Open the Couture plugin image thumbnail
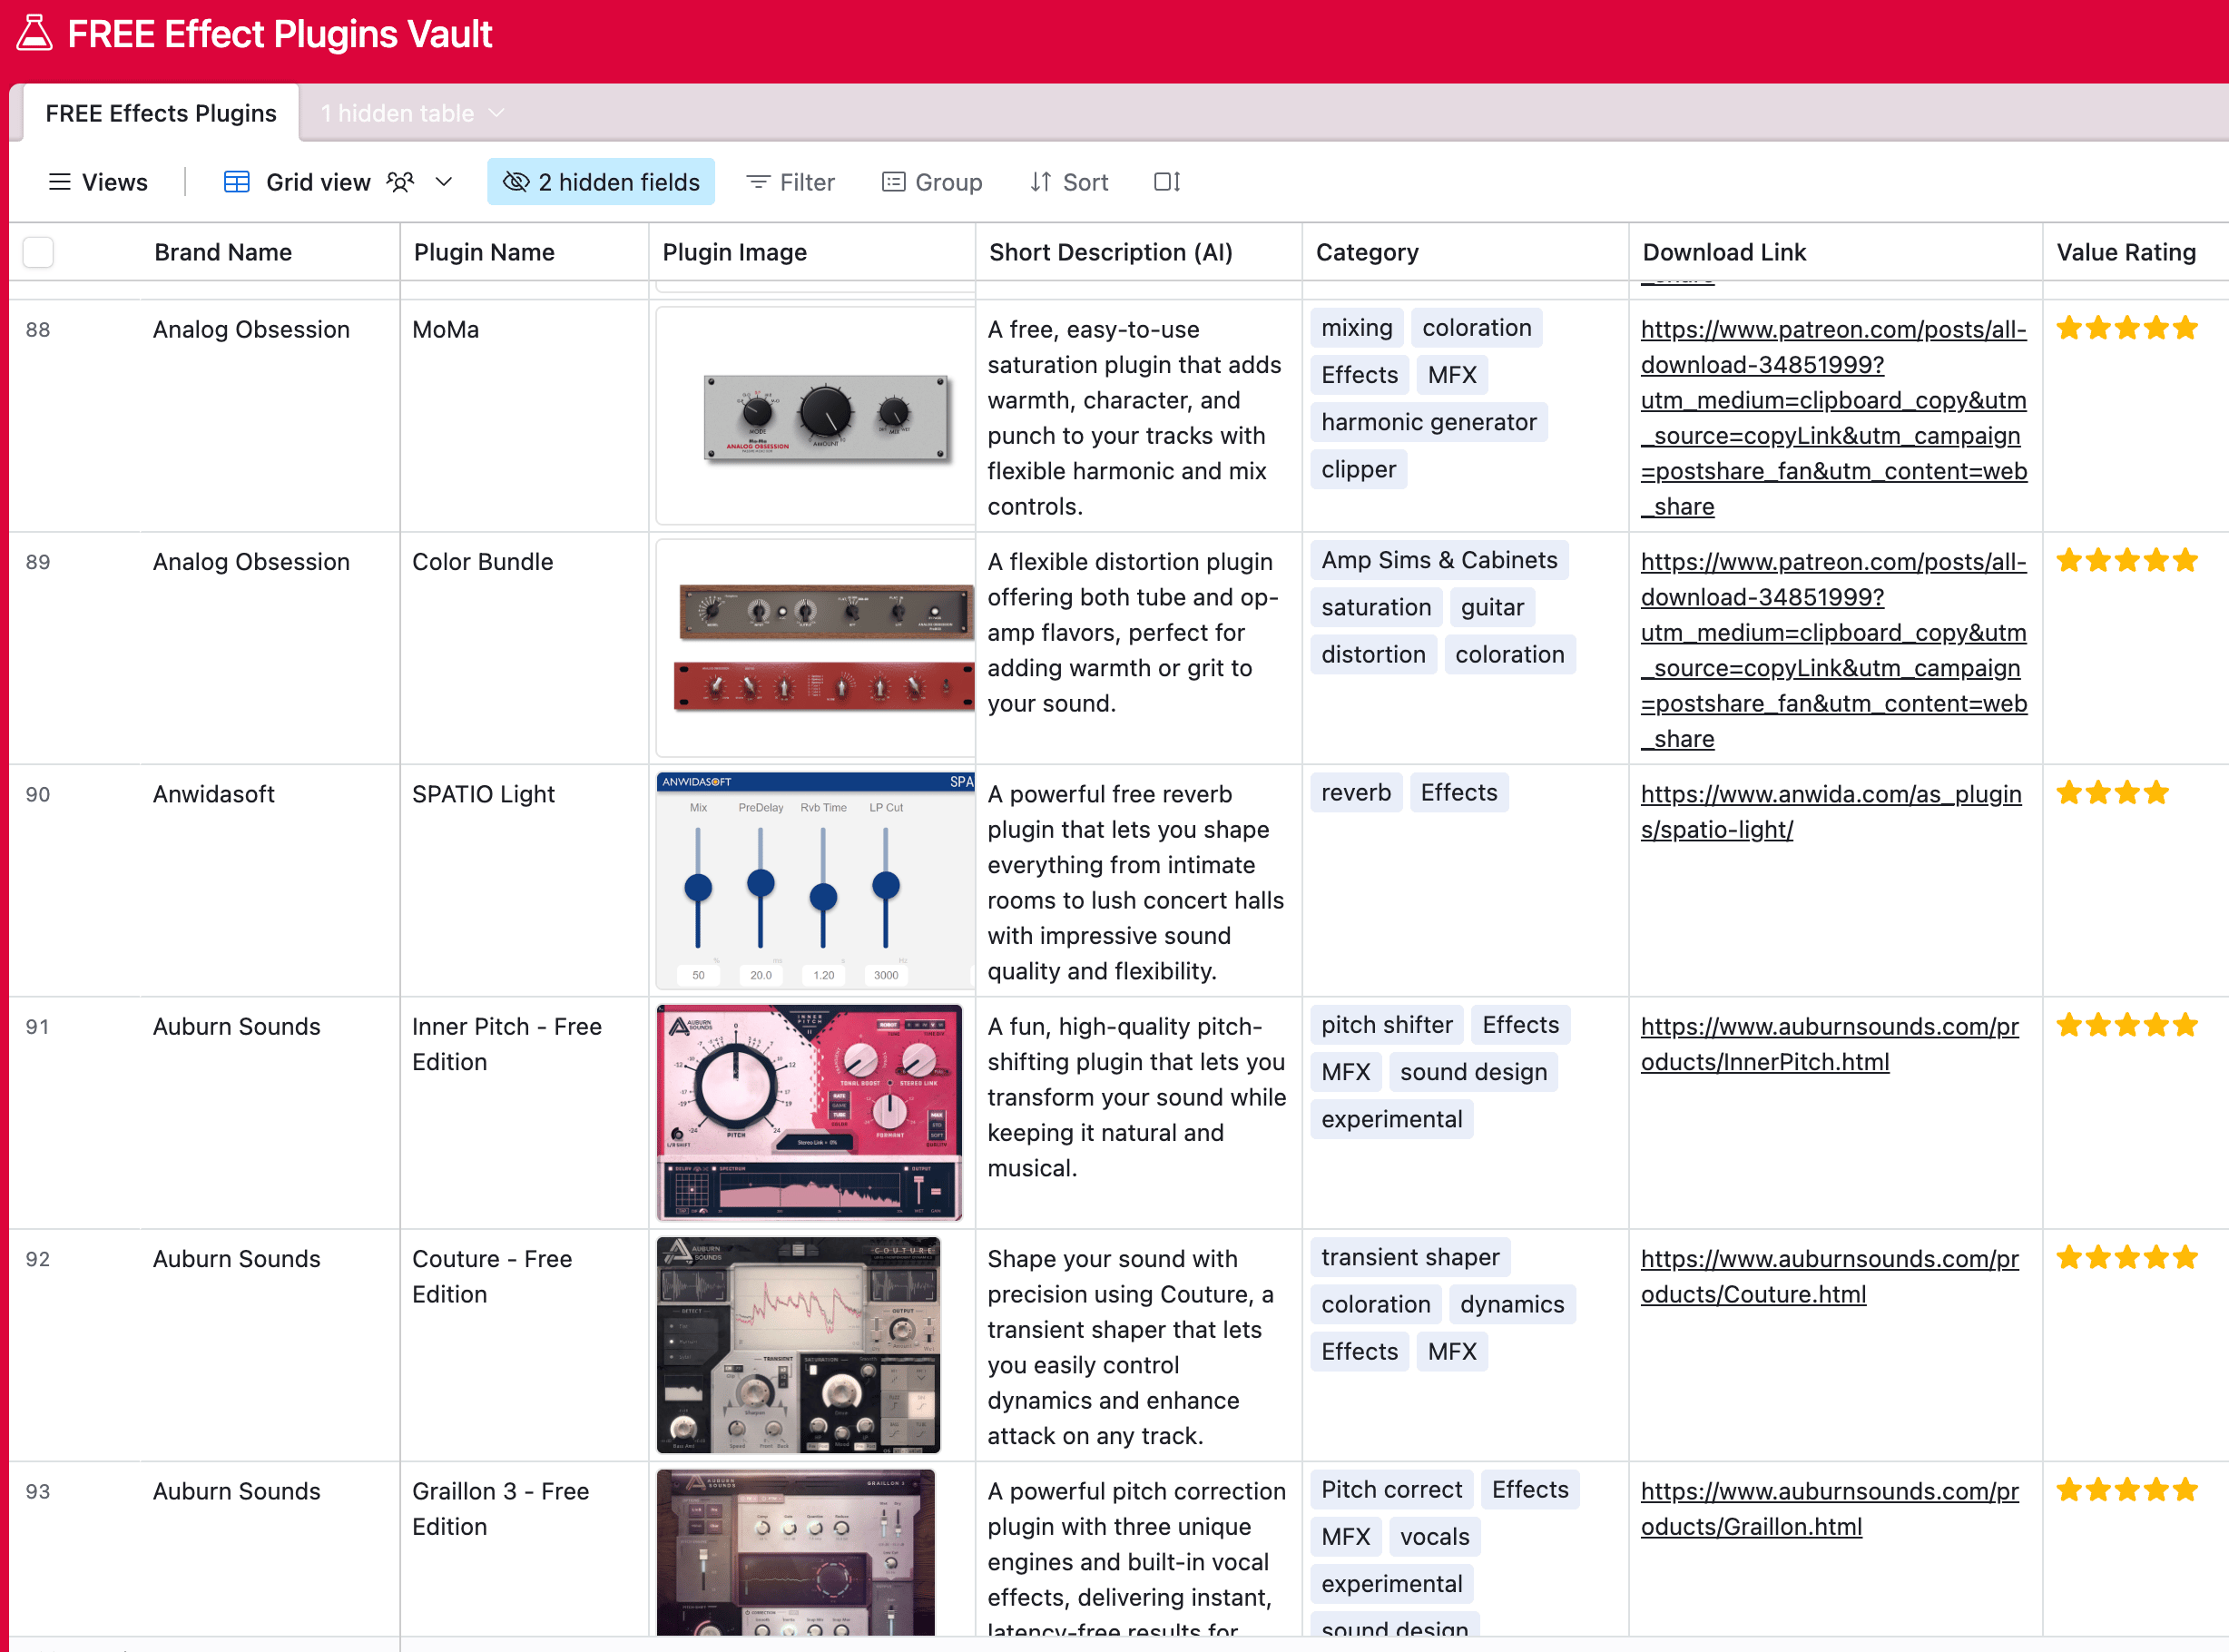Image resolution: width=2229 pixels, height=1652 pixels. (x=799, y=1344)
